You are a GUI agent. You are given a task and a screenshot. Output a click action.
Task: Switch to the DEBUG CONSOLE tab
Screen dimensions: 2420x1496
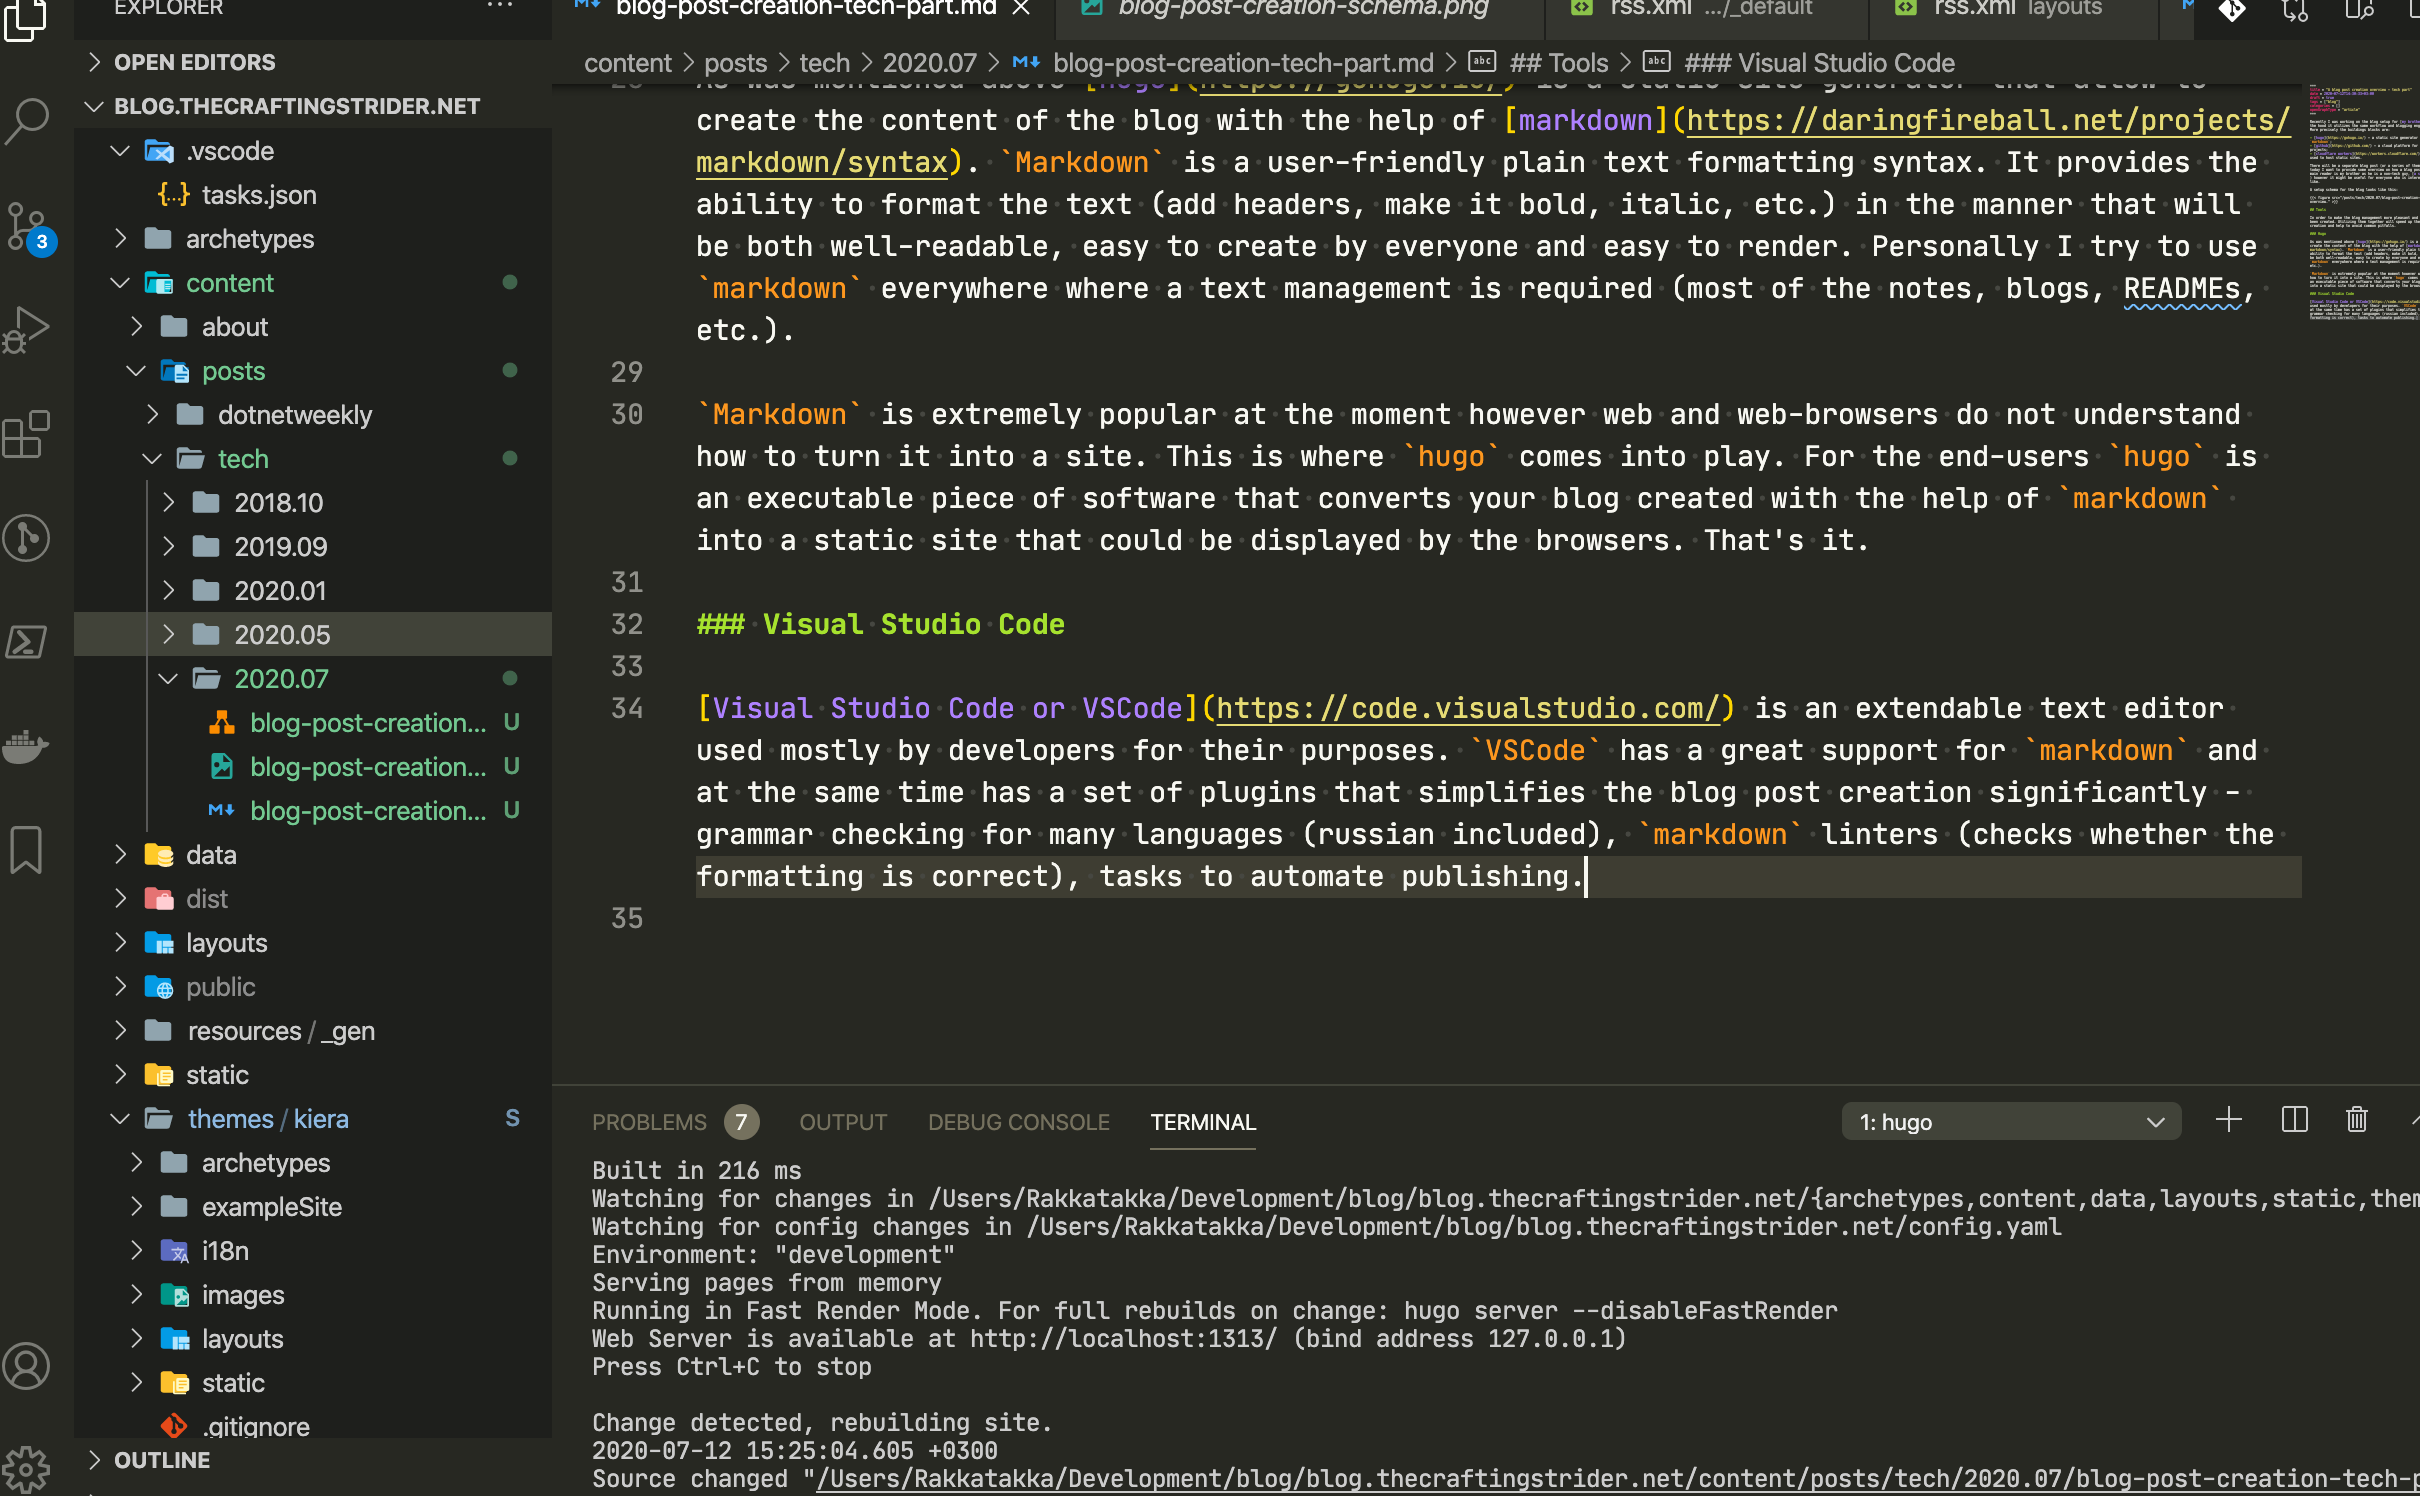1018,1122
